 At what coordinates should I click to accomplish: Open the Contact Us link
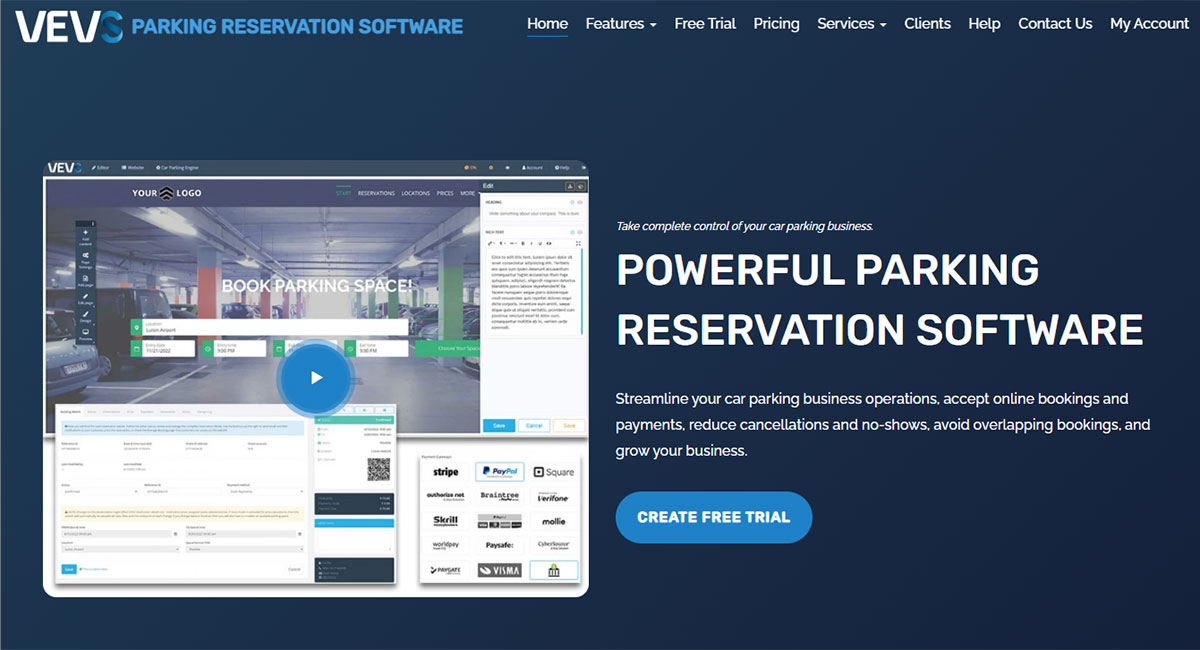[1055, 24]
